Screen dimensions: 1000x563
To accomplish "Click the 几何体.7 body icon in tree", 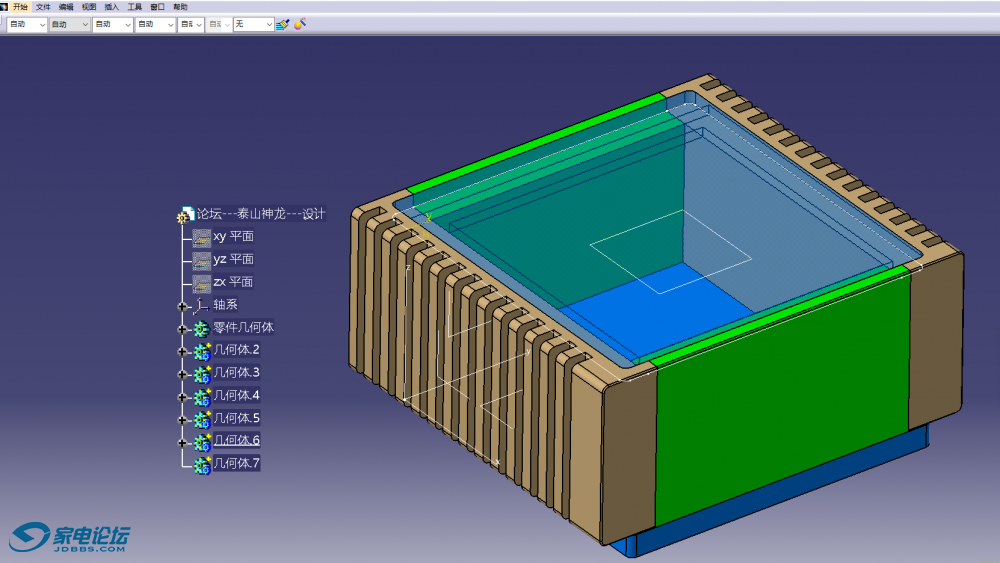I will click(202, 464).
